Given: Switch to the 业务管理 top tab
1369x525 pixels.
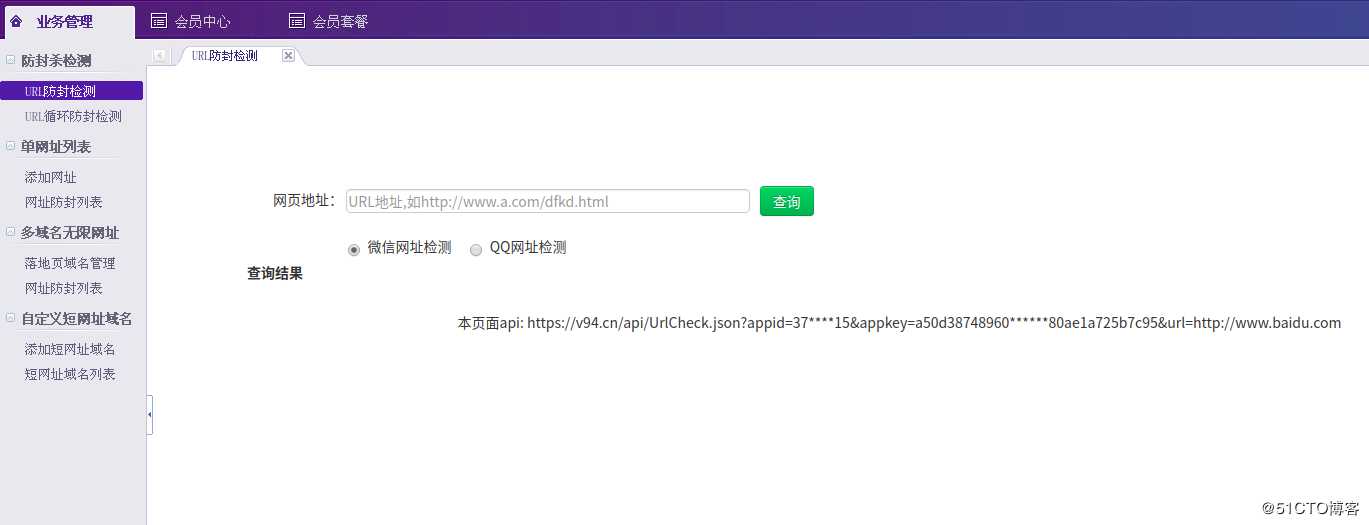Looking at the screenshot, I should click(x=68, y=22).
